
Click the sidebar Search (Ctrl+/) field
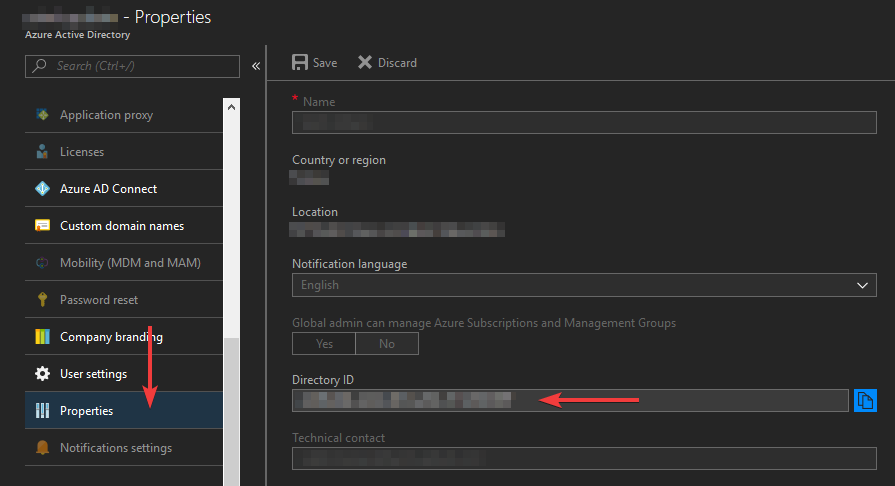tap(132, 66)
